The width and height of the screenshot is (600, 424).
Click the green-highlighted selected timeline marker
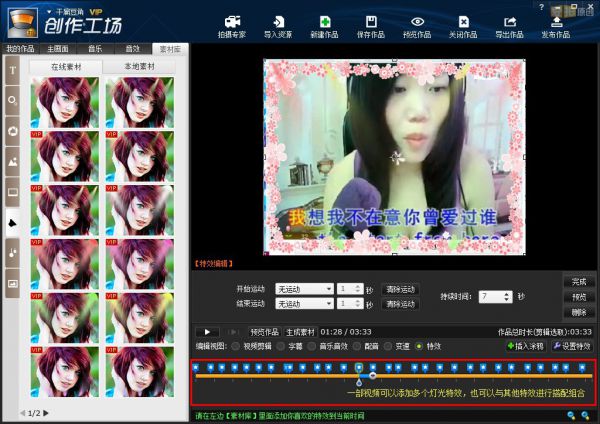click(x=359, y=368)
